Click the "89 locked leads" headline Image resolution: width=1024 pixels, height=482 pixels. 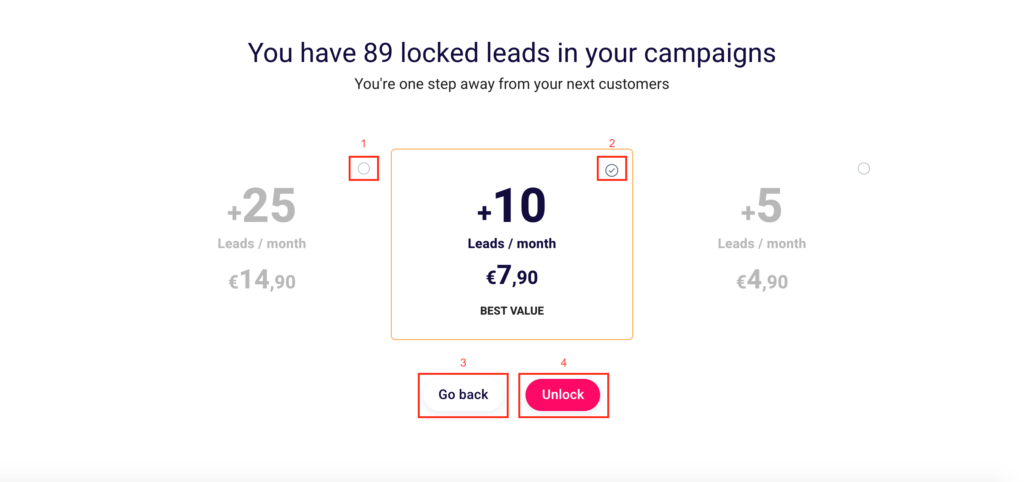coord(512,52)
